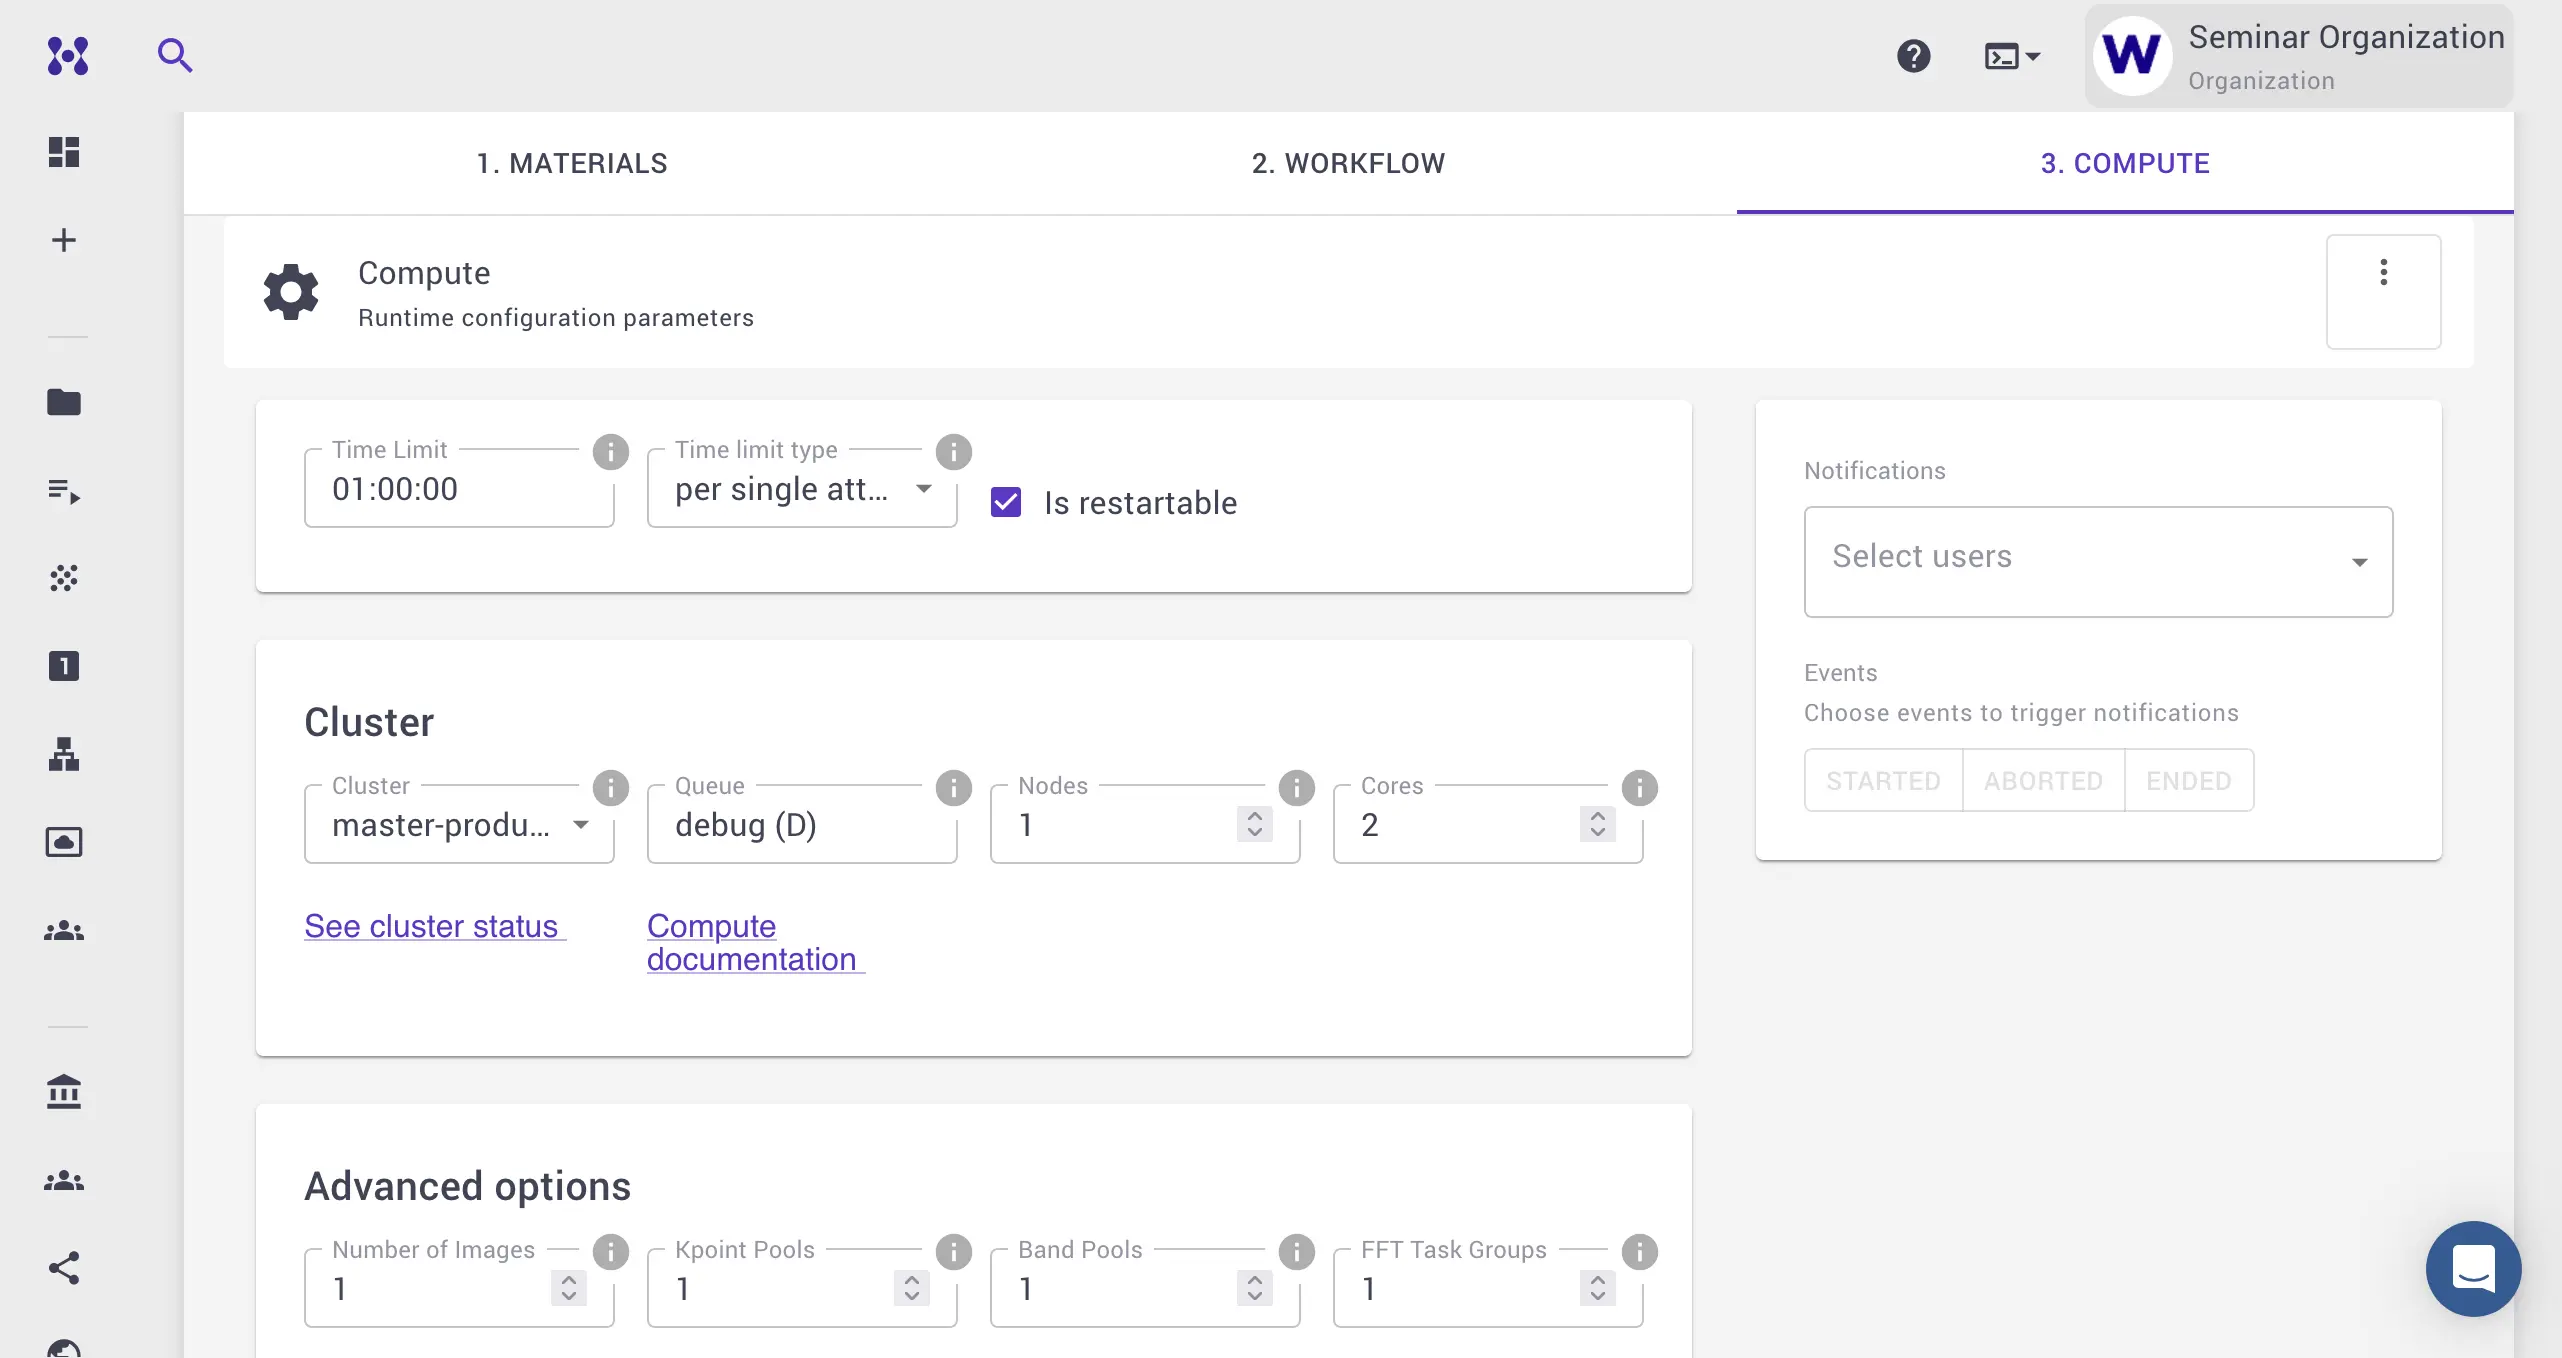Viewport: 2562px width, 1358px height.
Task: Open the Select users notifications dropdown
Action: [2097, 561]
